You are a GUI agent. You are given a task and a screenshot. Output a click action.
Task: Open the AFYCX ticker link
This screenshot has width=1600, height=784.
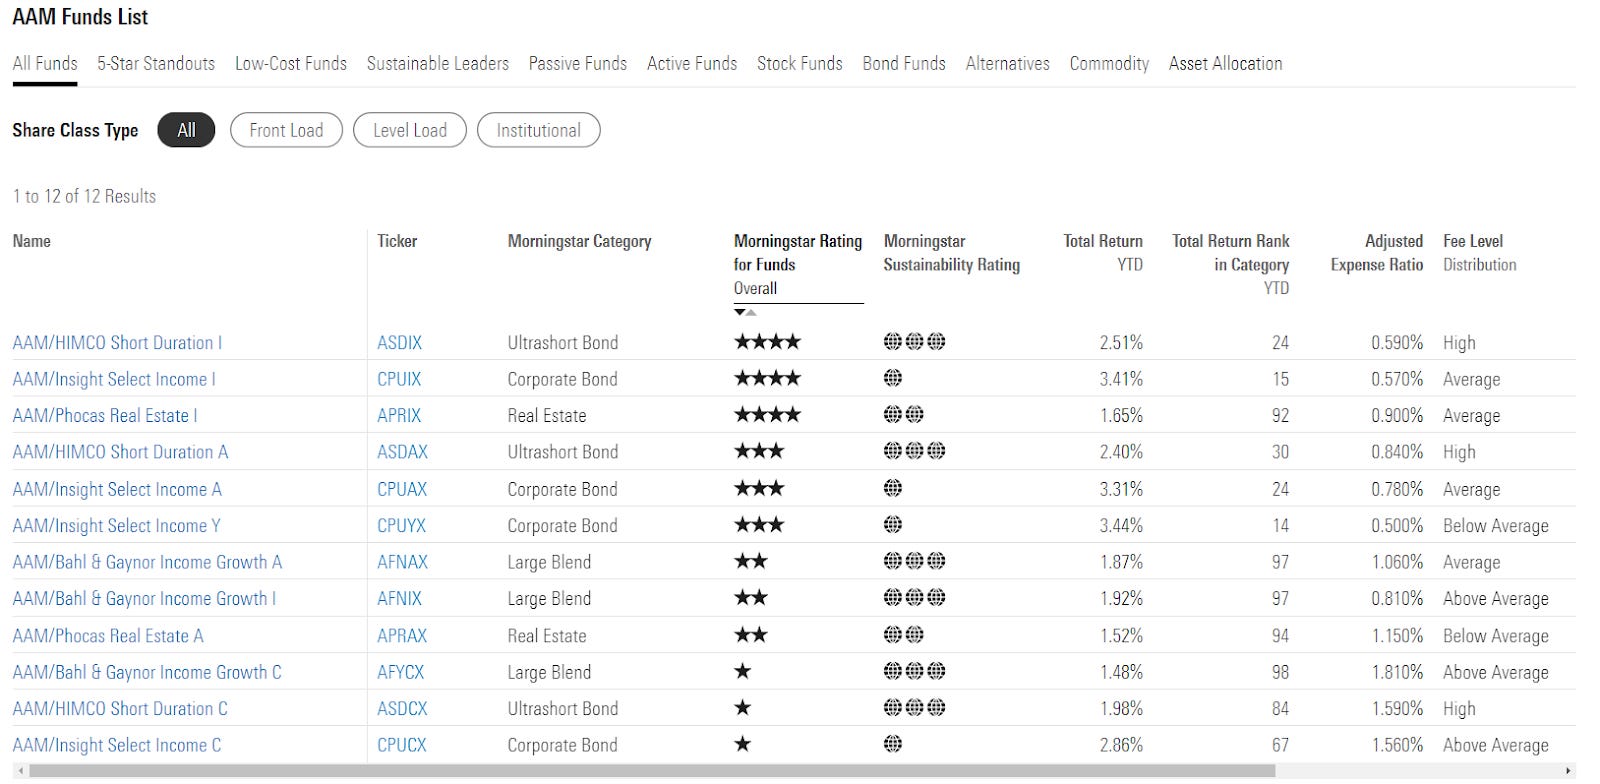401,672
